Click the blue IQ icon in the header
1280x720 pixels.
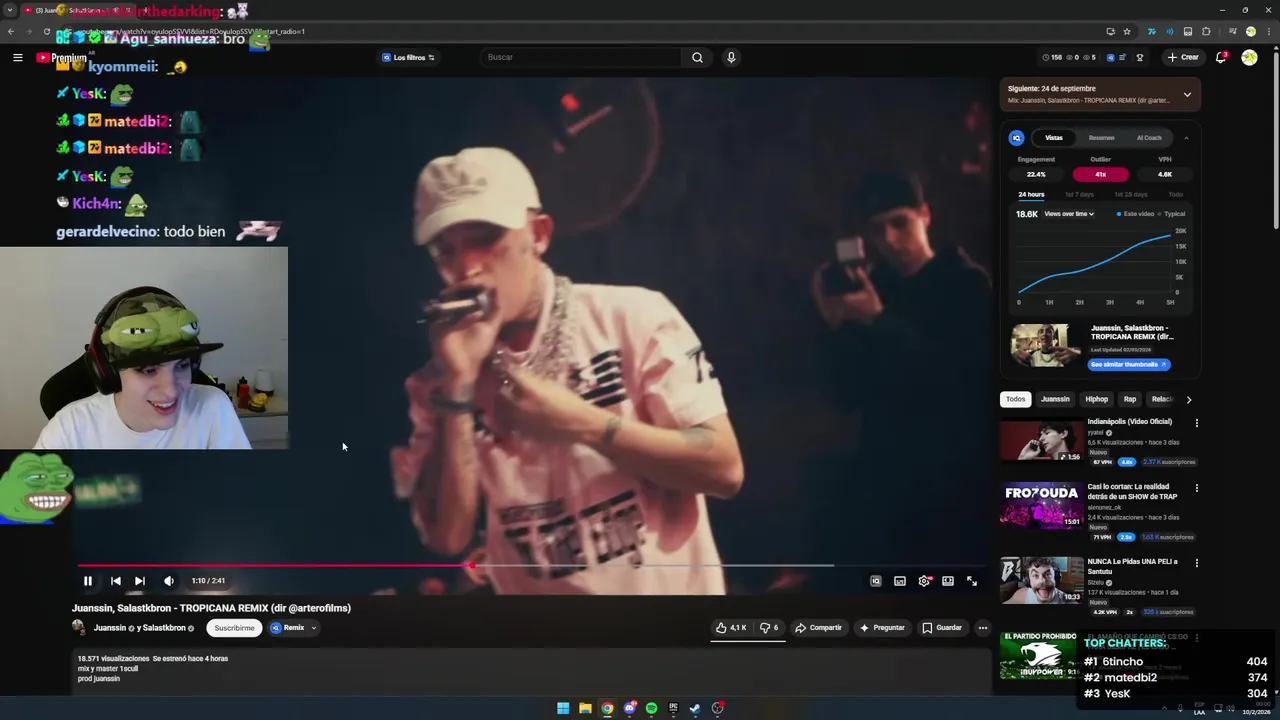tap(1110, 58)
